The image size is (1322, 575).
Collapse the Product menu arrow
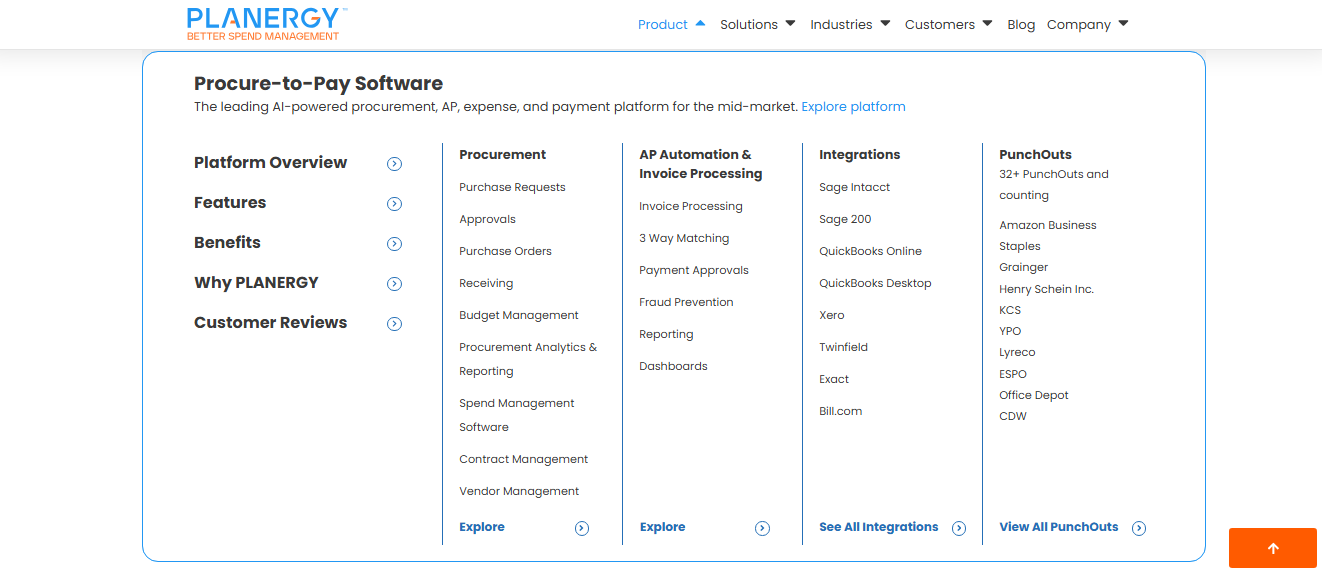click(x=700, y=23)
